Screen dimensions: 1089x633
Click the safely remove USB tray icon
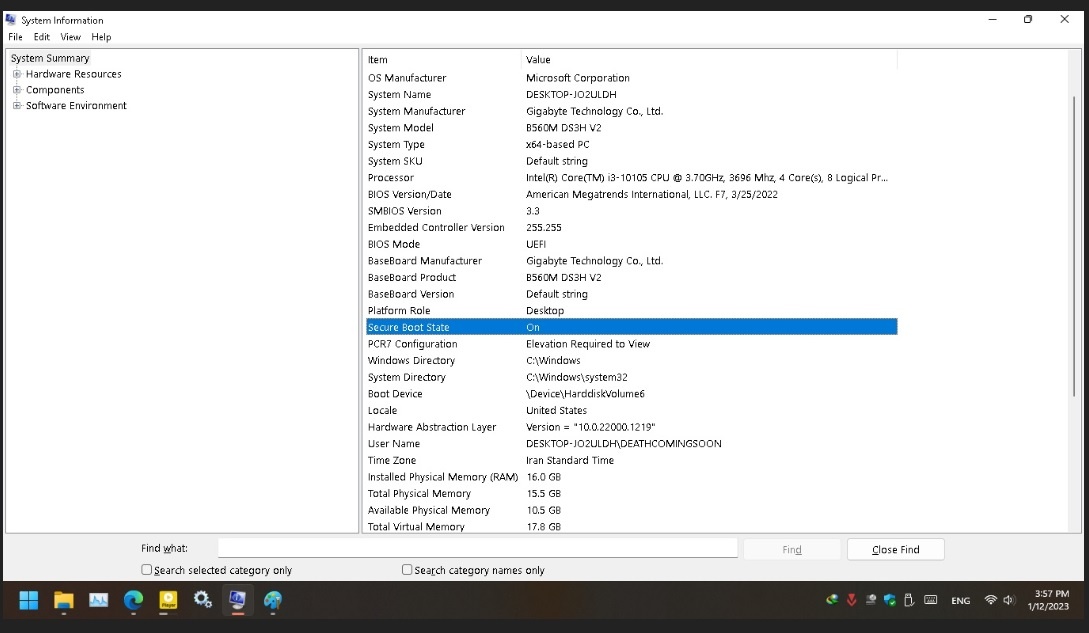click(x=908, y=600)
